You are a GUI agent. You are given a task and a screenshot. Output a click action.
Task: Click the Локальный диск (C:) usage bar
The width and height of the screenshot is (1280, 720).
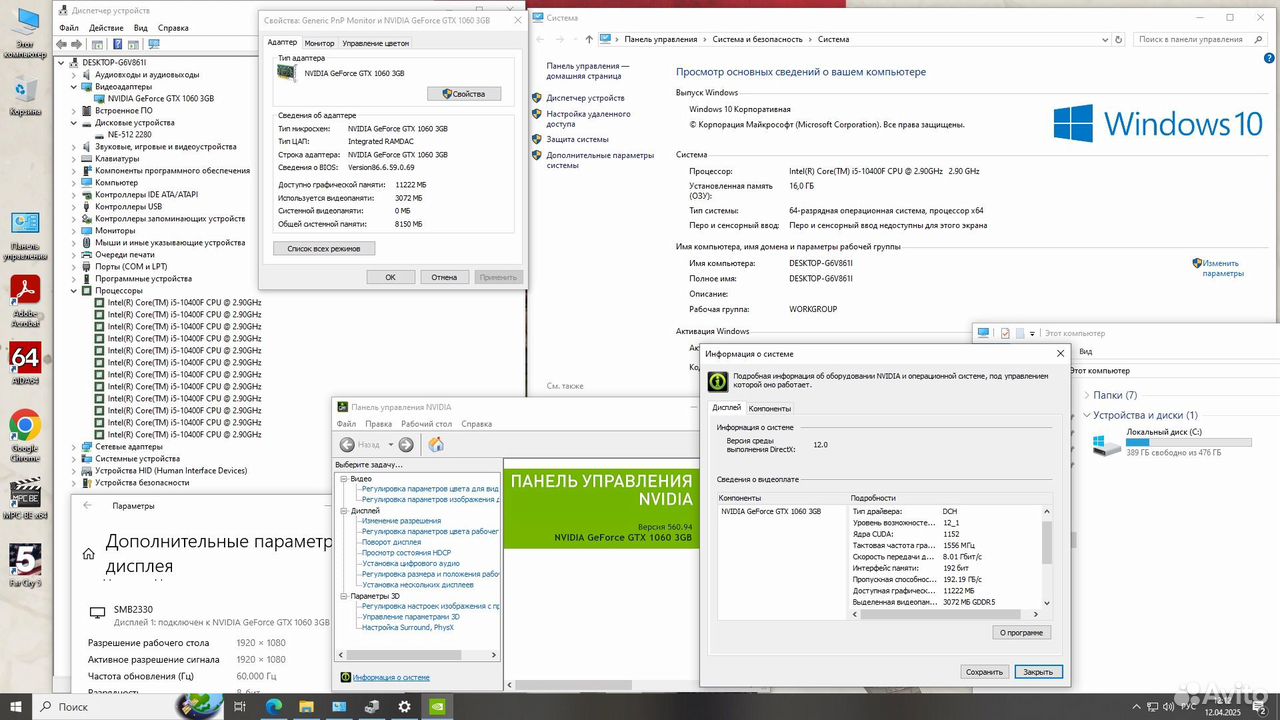[1188, 442]
